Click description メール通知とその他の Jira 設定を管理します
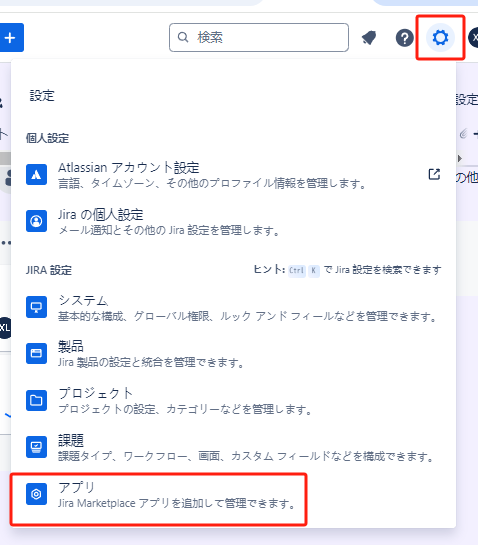The image size is (478, 545). pos(169,230)
